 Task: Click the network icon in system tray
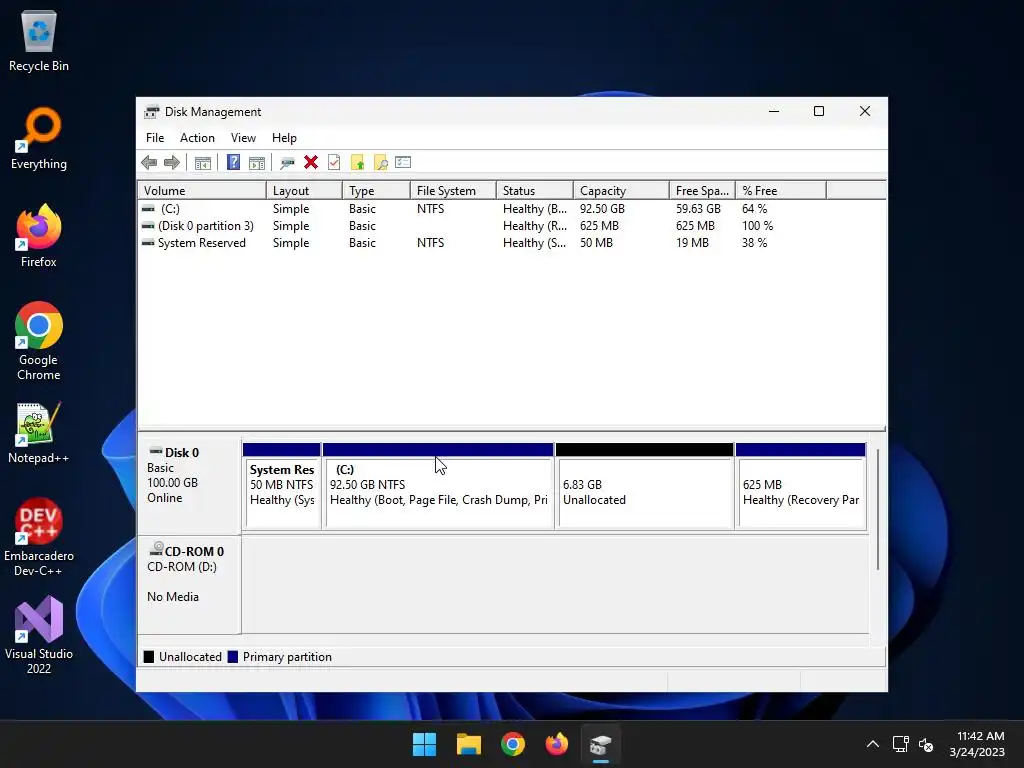pyautogui.click(x=901, y=744)
